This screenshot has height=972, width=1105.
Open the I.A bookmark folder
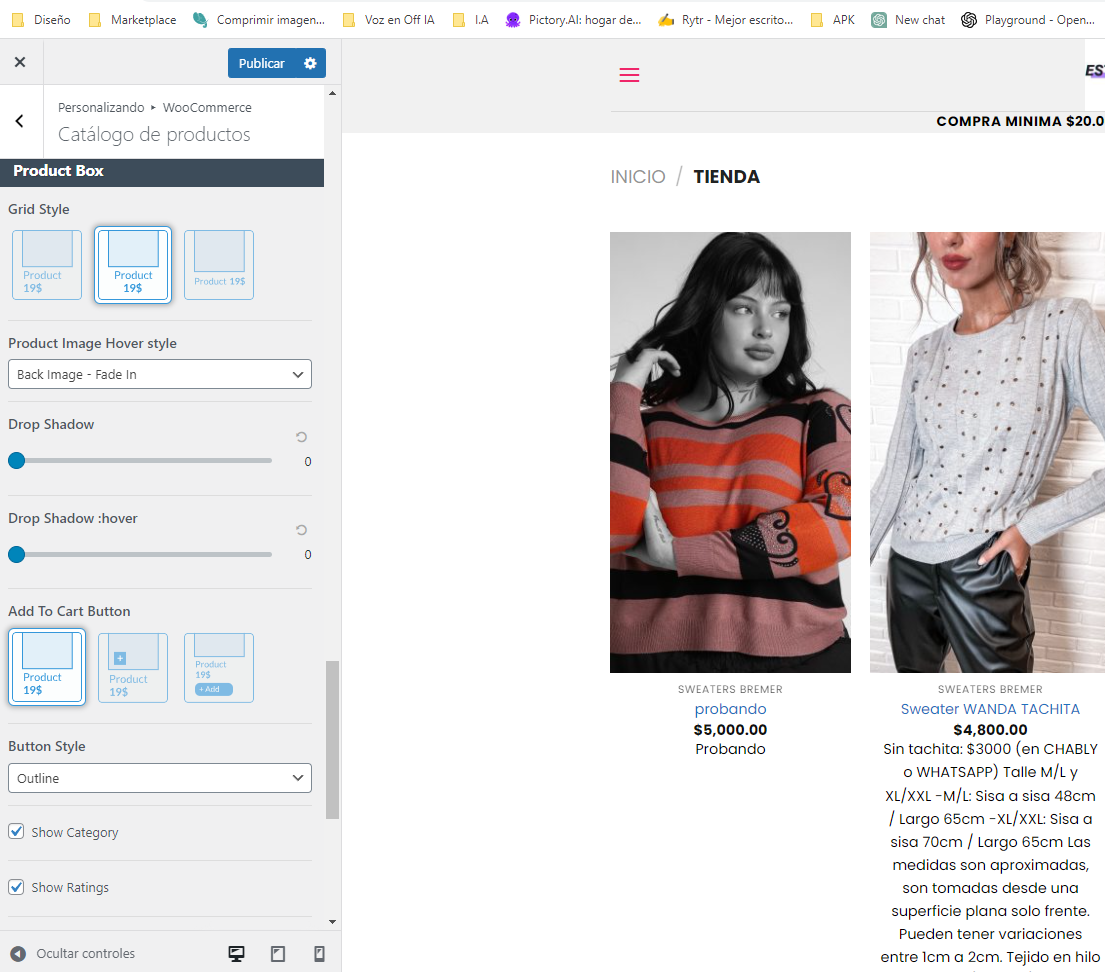(x=471, y=20)
